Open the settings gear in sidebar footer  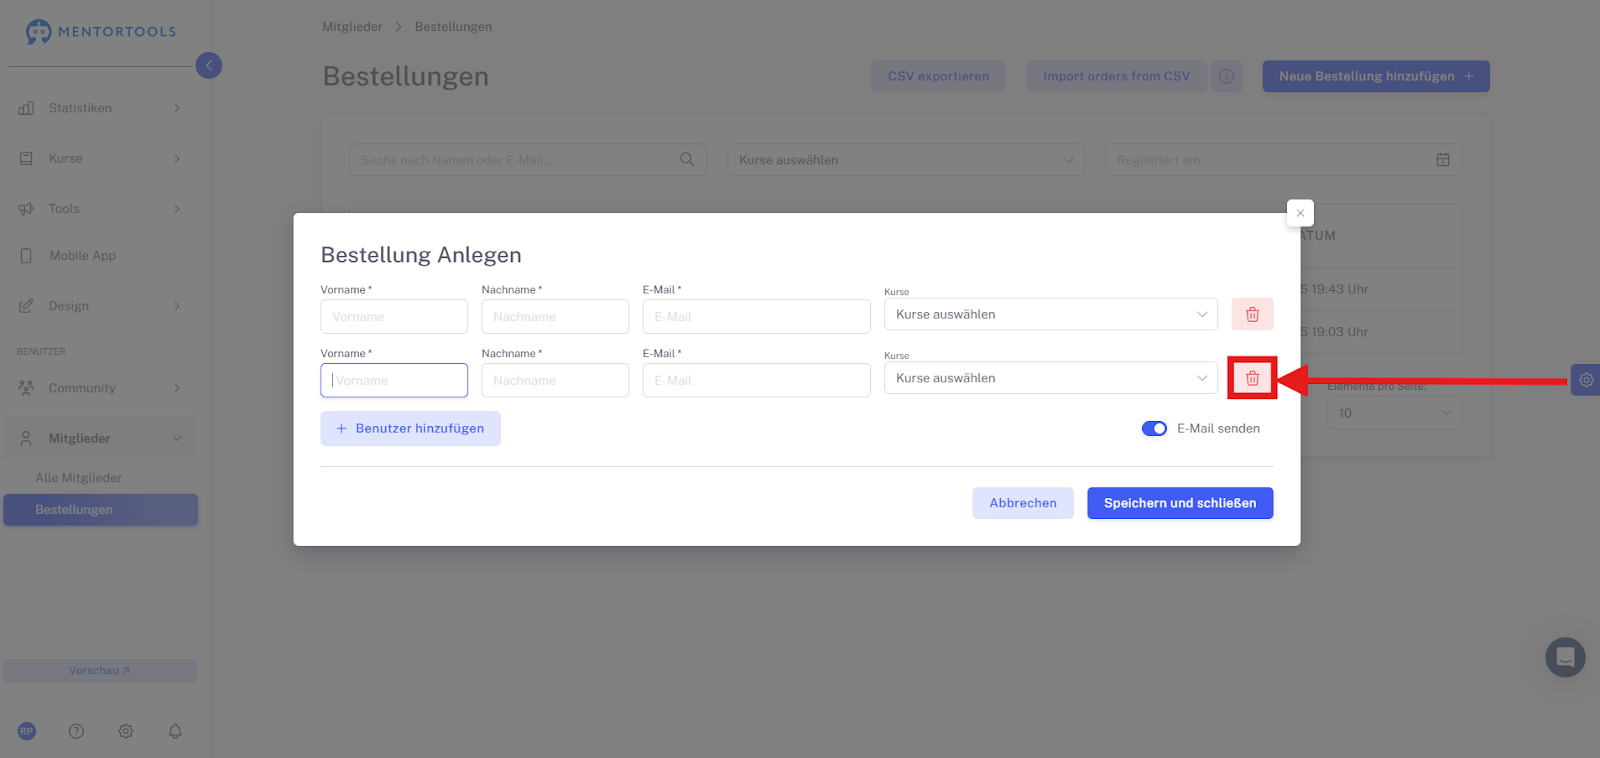coord(126,731)
